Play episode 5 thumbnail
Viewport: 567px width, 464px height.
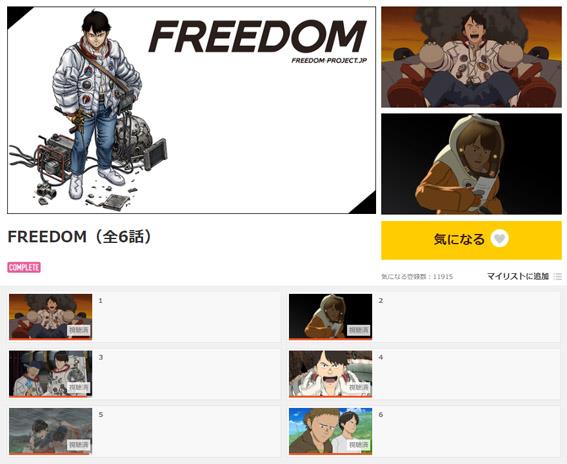coord(51,431)
